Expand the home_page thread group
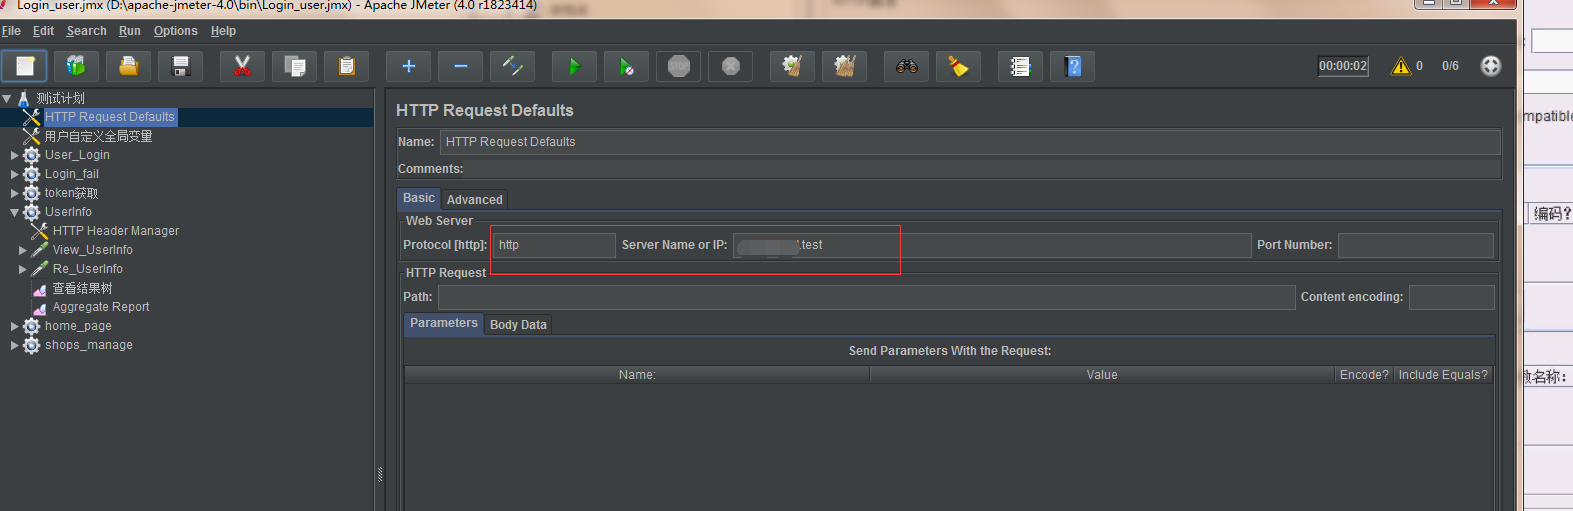This screenshot has width=1573, height=511. [x=14, y=326]
